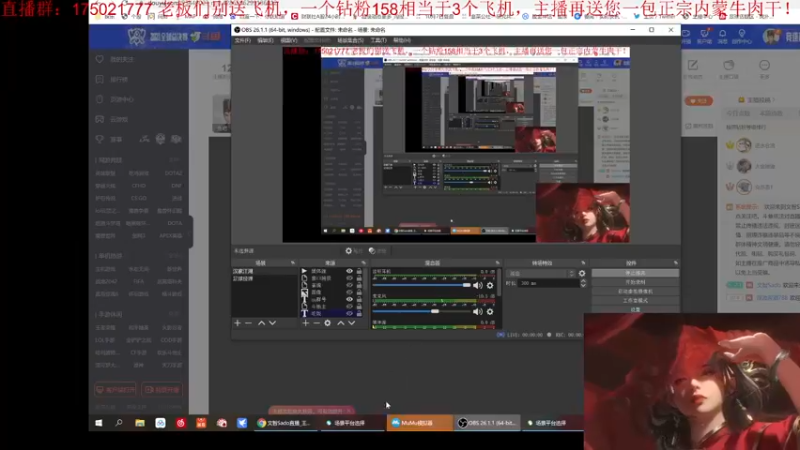Pop out the 控件 Controls dock
Image resolution: width=800 pixels, height=450 pixels.
[676, 263]
